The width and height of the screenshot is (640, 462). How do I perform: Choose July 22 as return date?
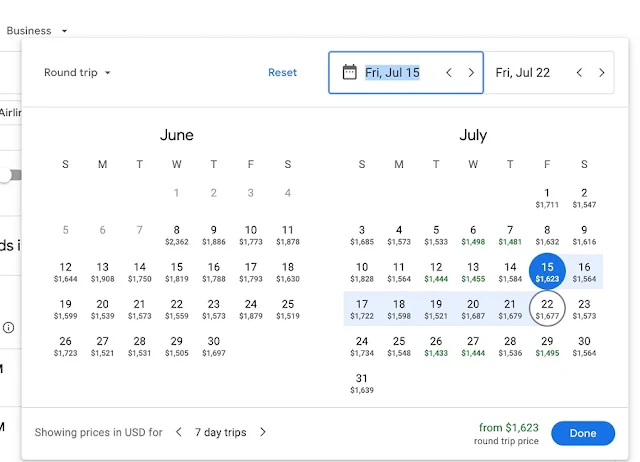547,308
